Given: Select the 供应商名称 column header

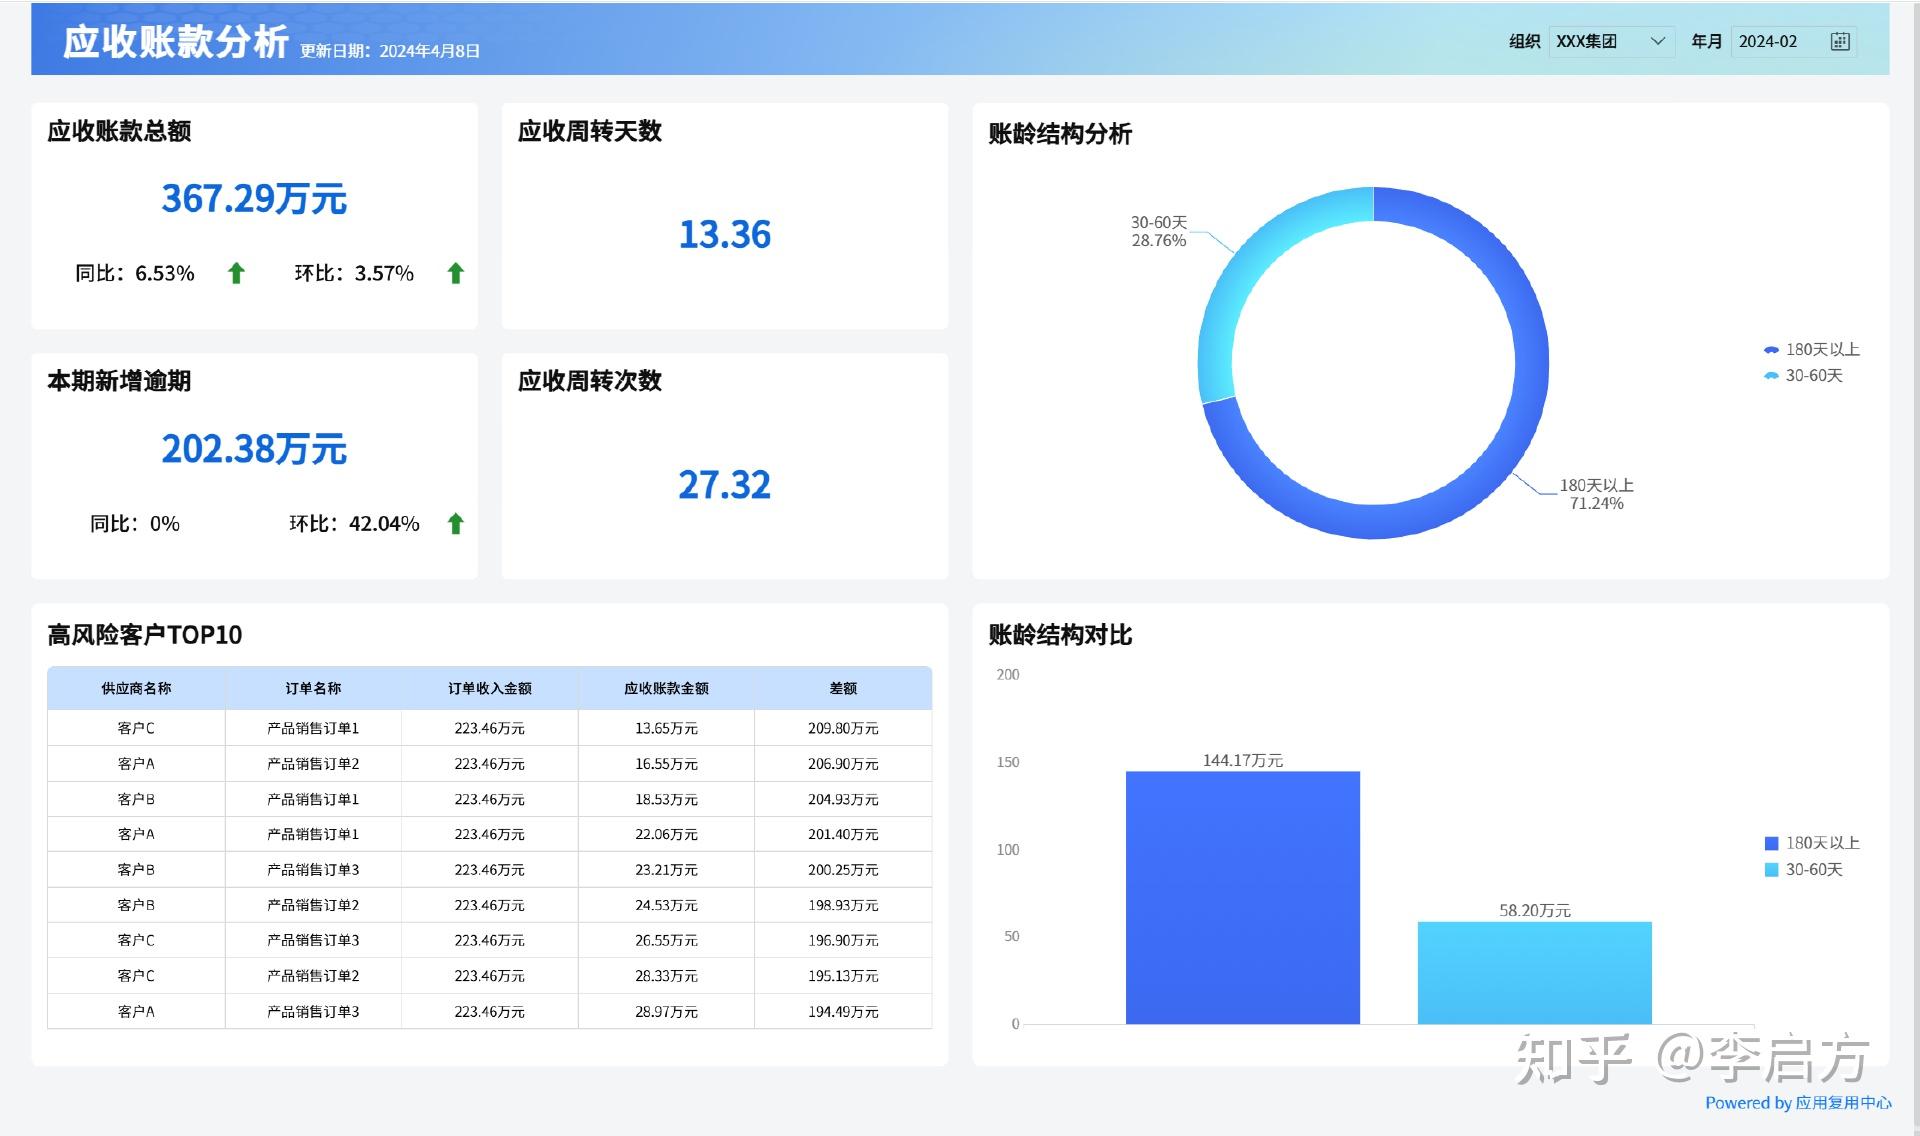Looking at the screenshot, I should (x=135, y=688).
